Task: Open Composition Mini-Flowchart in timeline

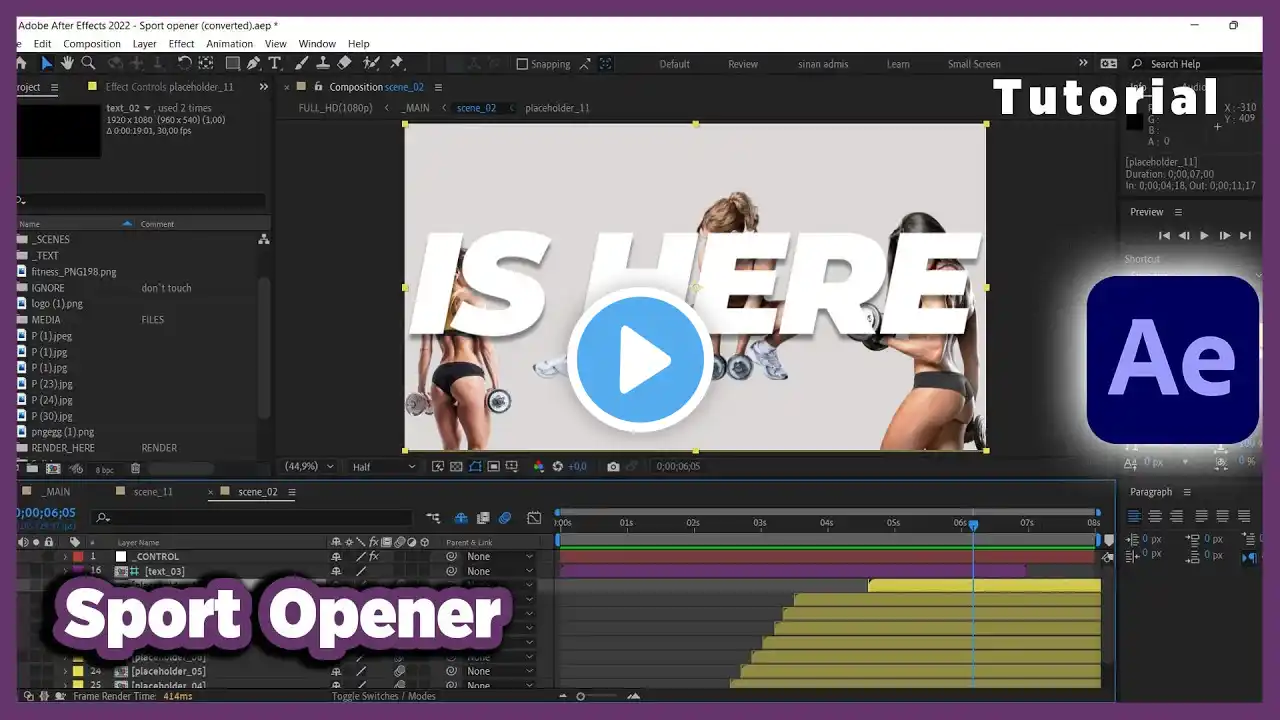Action: pos(433,518)
